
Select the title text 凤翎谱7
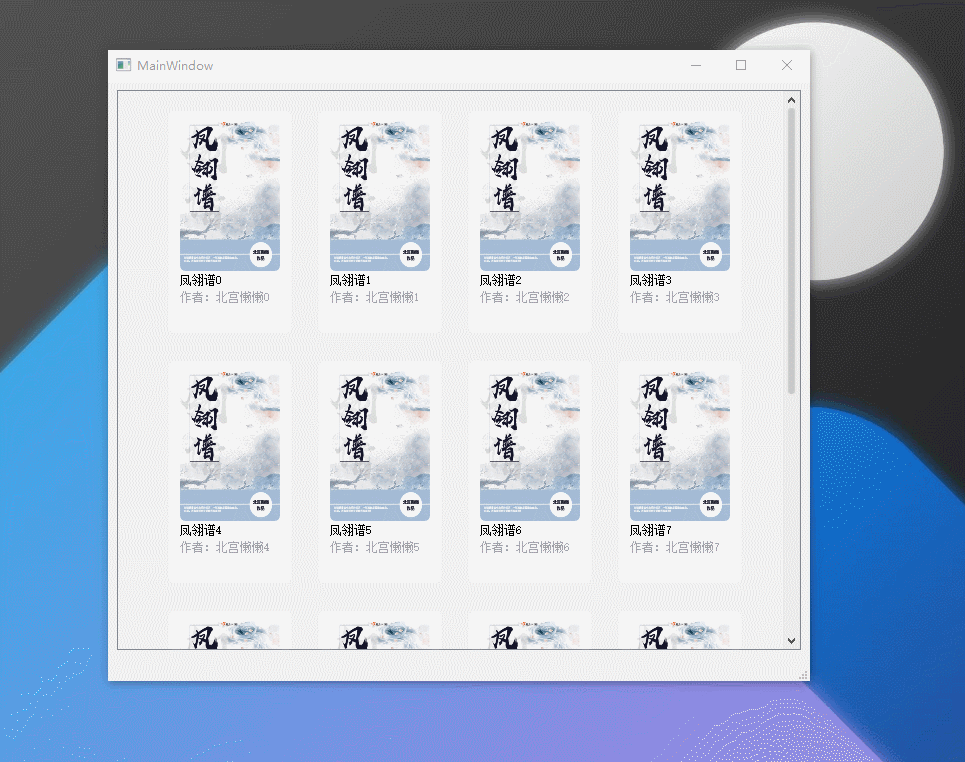click(651, 531)
